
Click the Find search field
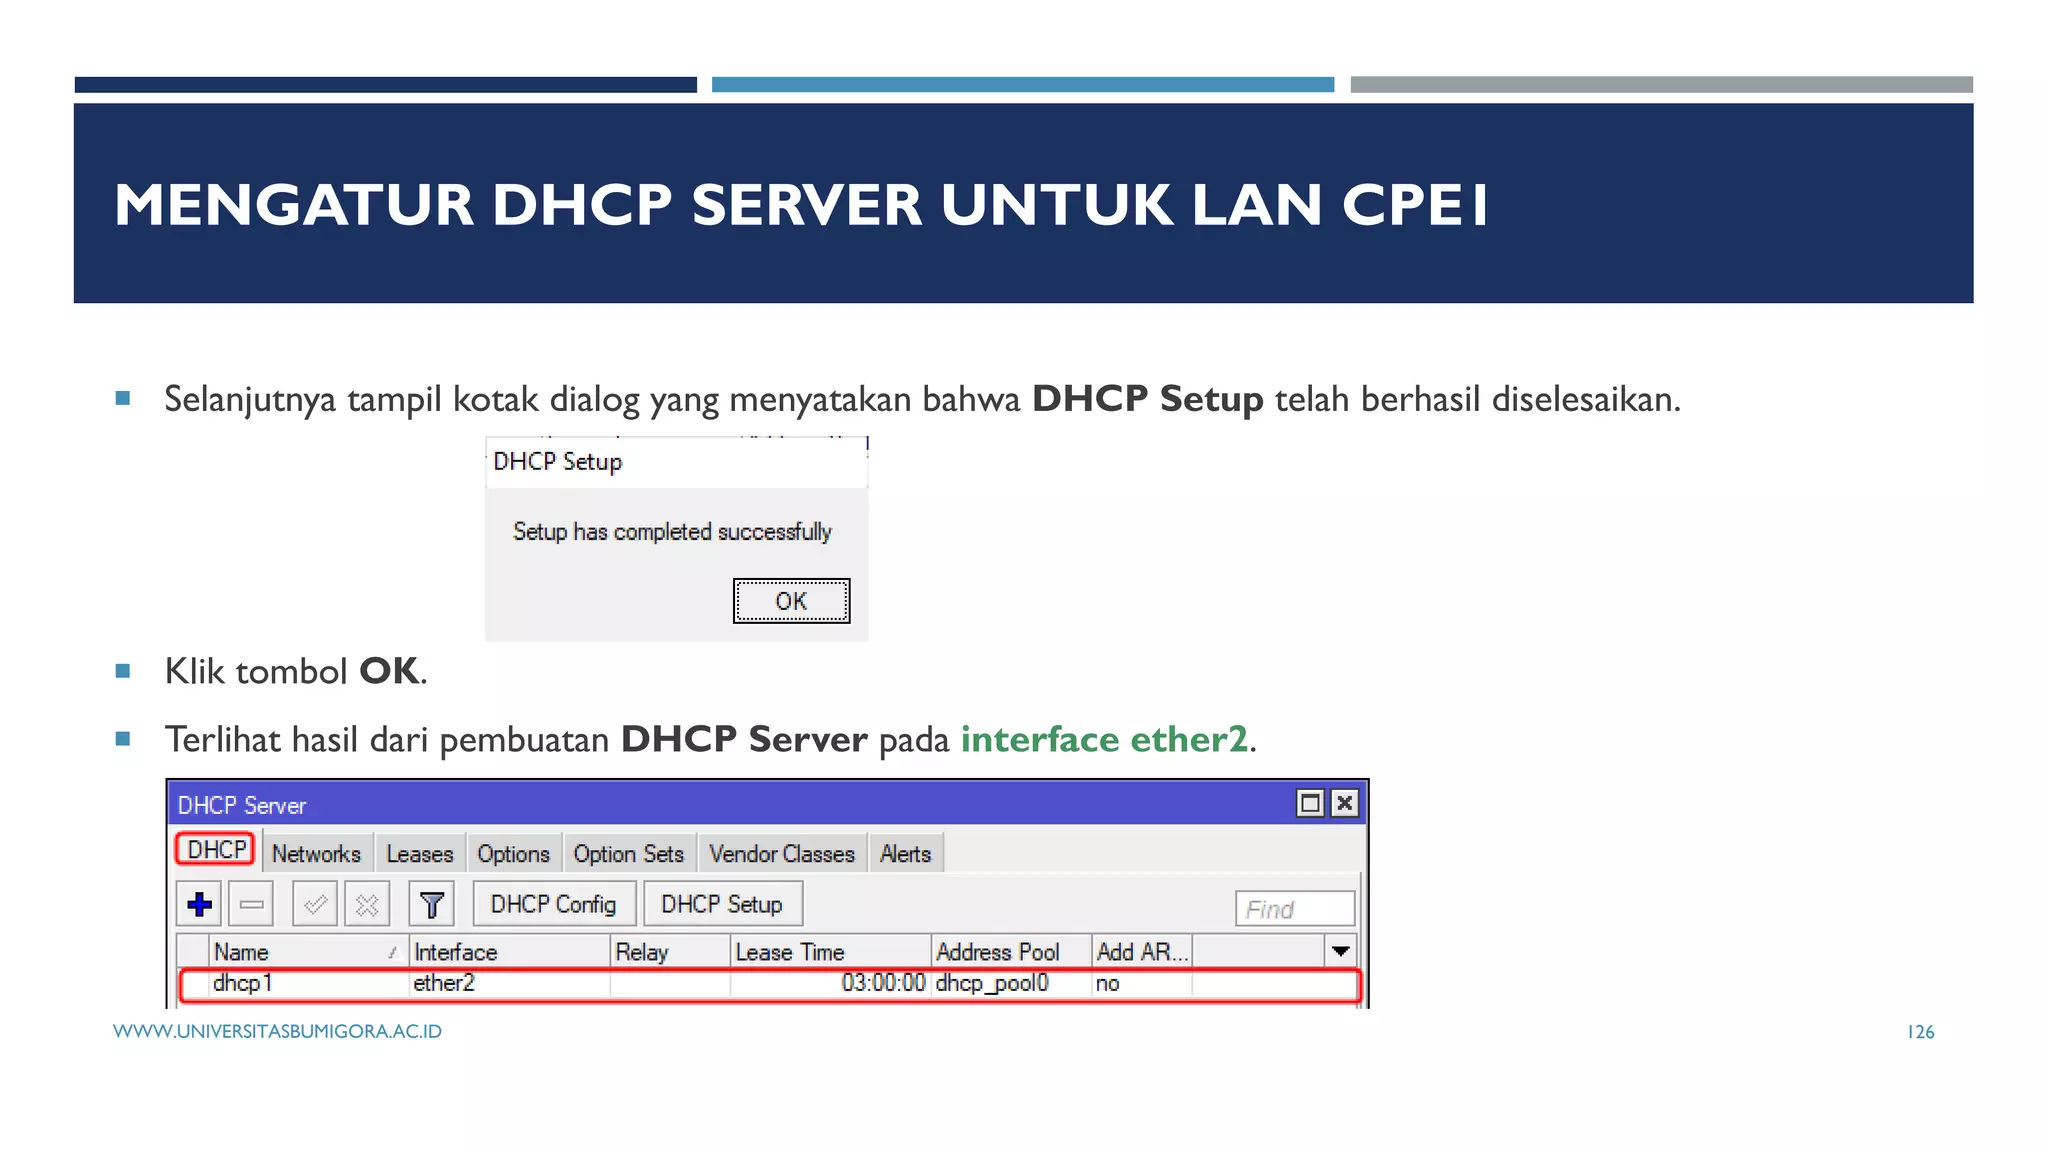(x=1295, y=909)
